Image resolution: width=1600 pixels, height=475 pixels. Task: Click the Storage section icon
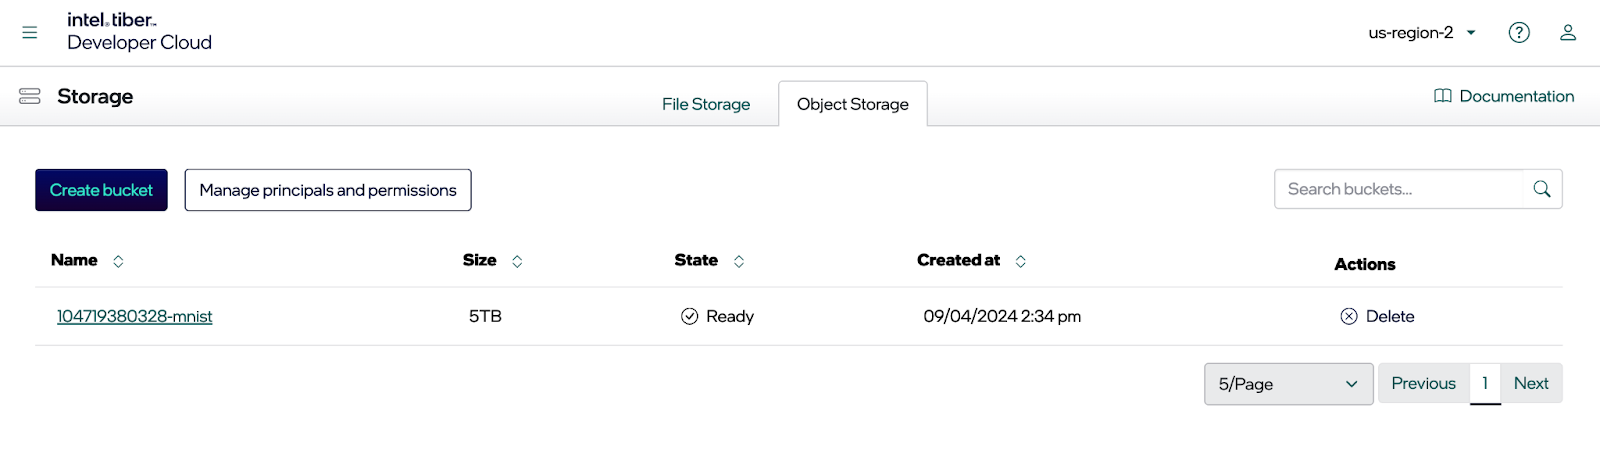pos(30,96)
